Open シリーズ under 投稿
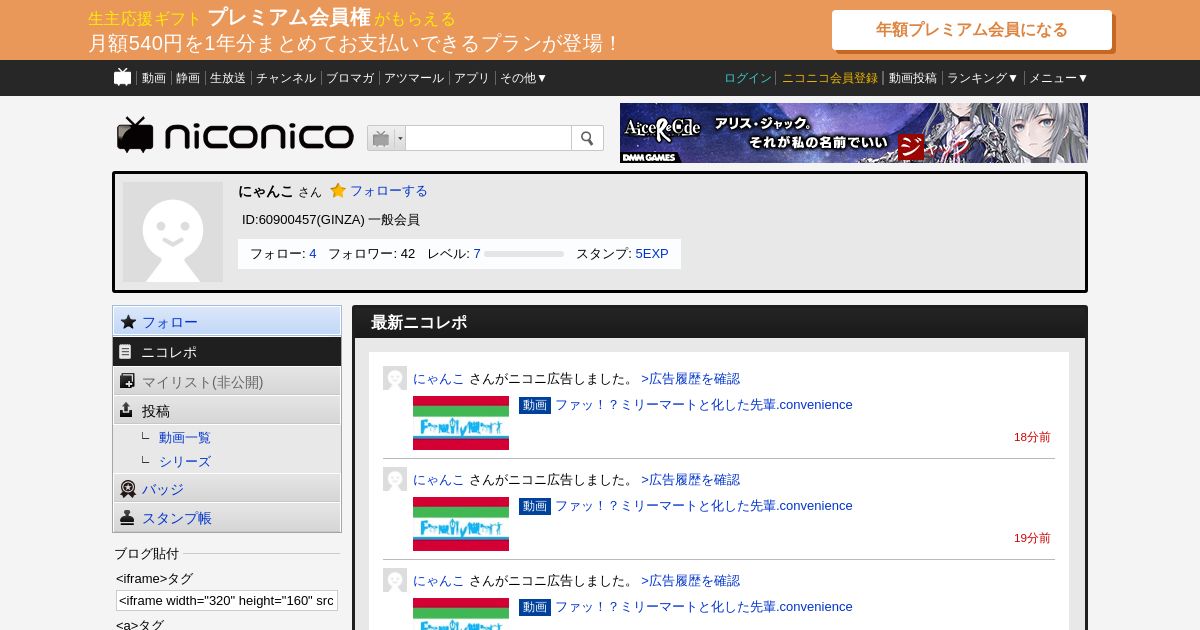 coord(185,462)
